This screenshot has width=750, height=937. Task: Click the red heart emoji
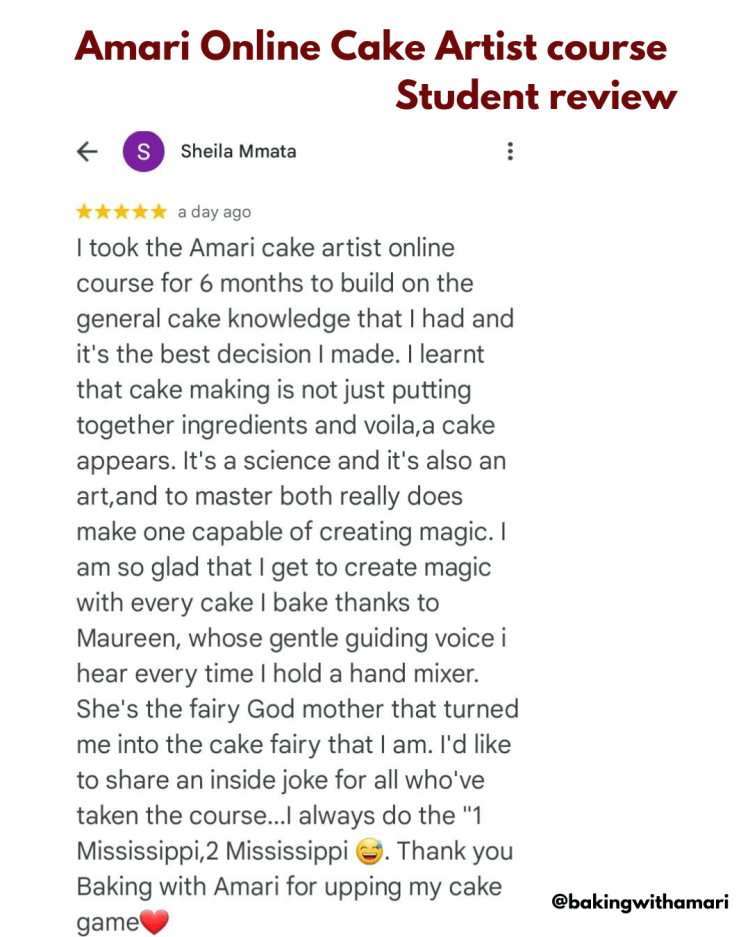pos(154,922)
